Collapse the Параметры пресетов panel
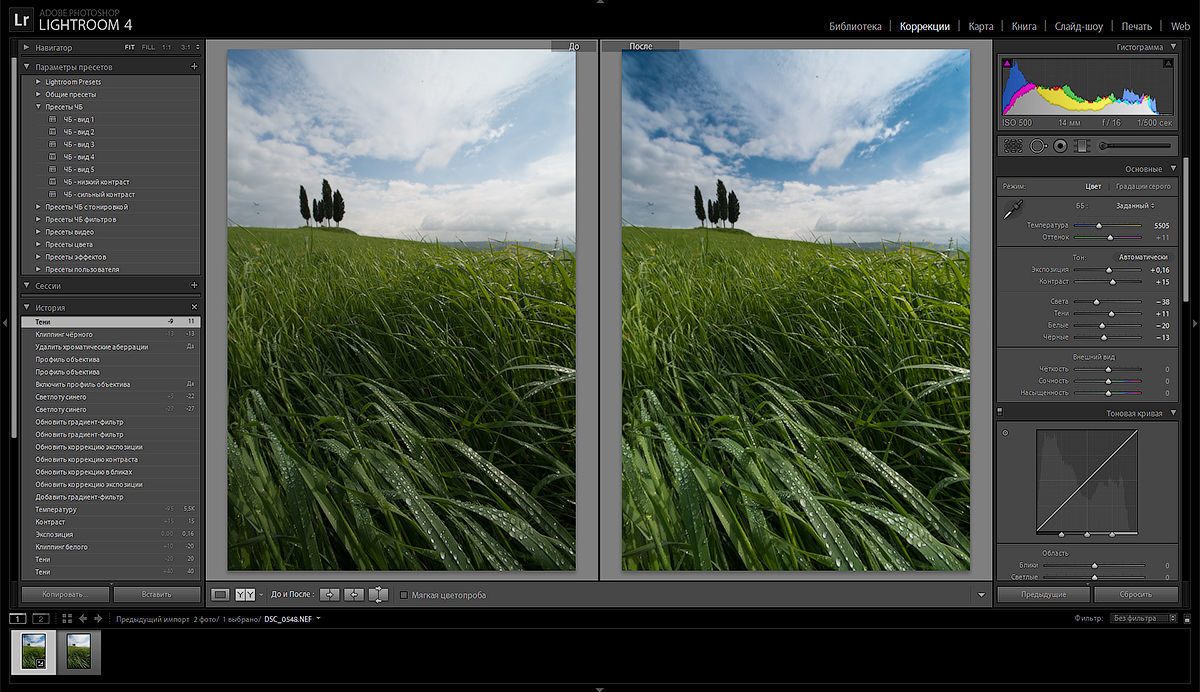Viewport: 1200px width, 692px height. pos(27,67)
